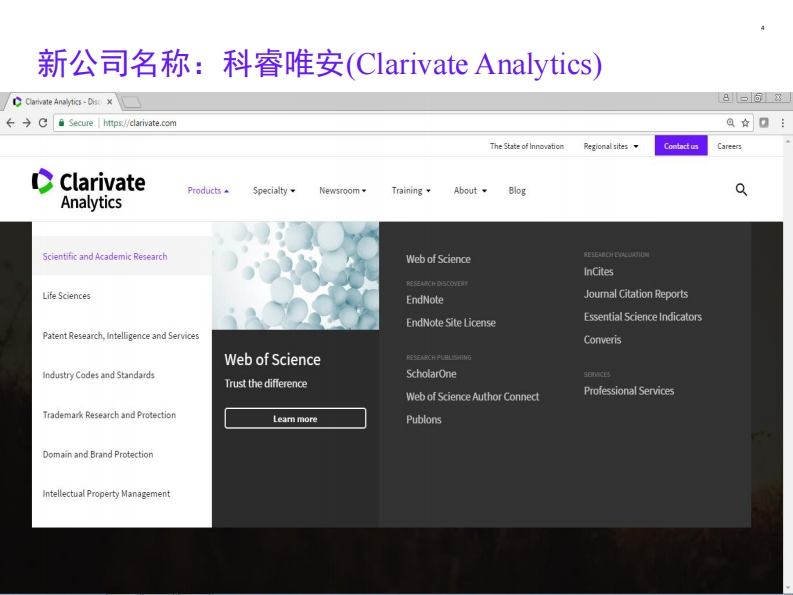Screen dimensions: 793x595
Task: Click the green Secure padlock icon
Action: point(62,123)
